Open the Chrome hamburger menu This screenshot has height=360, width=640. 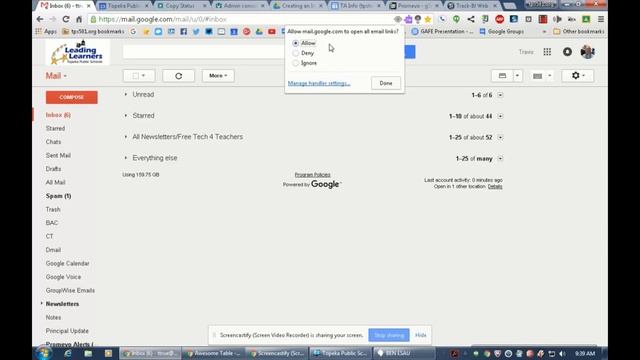point(601,19)
